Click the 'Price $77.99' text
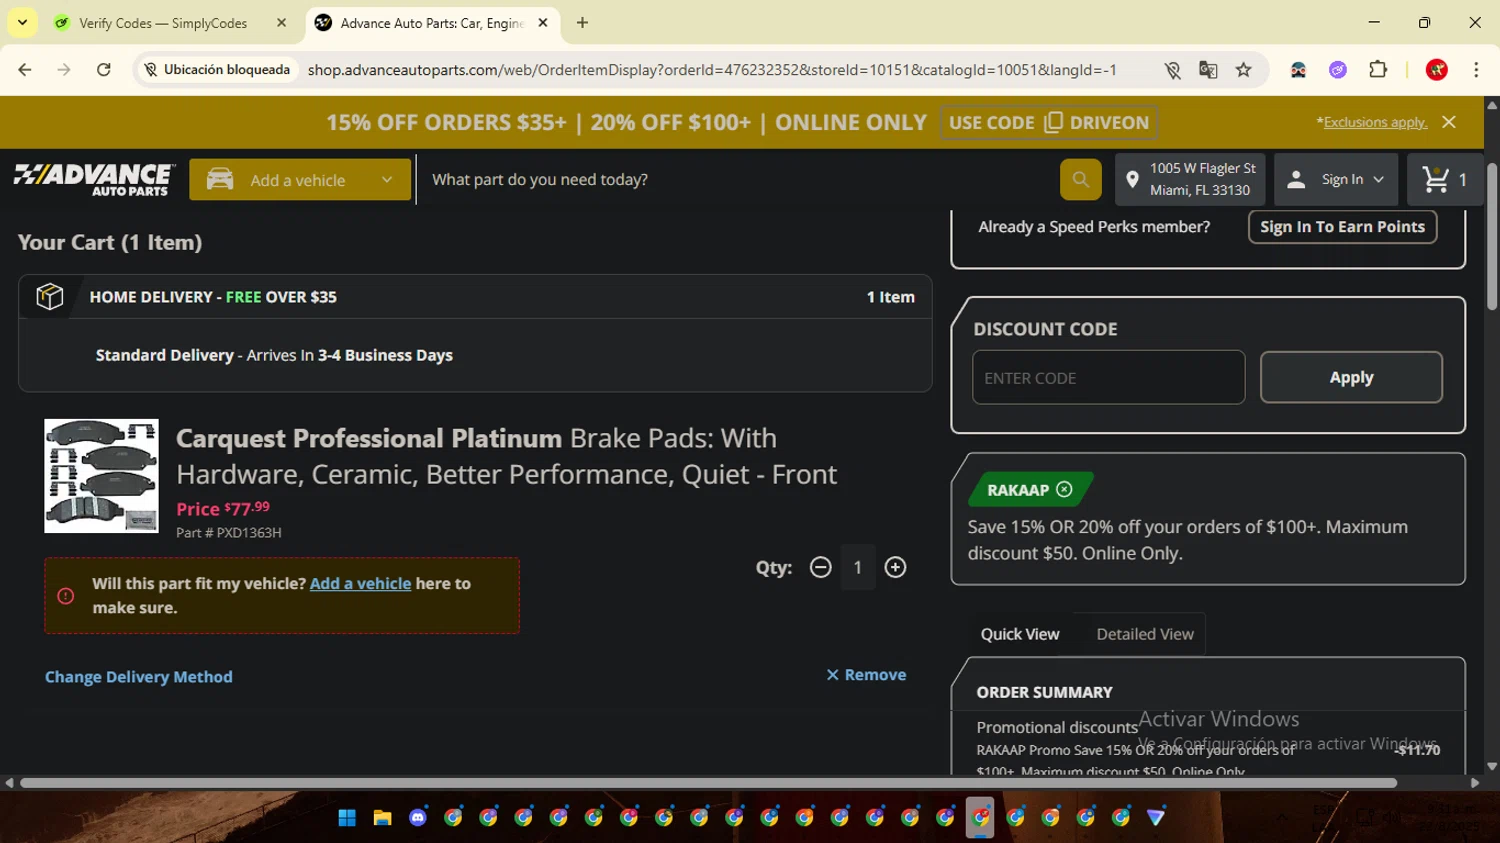The width and height of the screenshot is (1500, 843). (x=223, y=508)
